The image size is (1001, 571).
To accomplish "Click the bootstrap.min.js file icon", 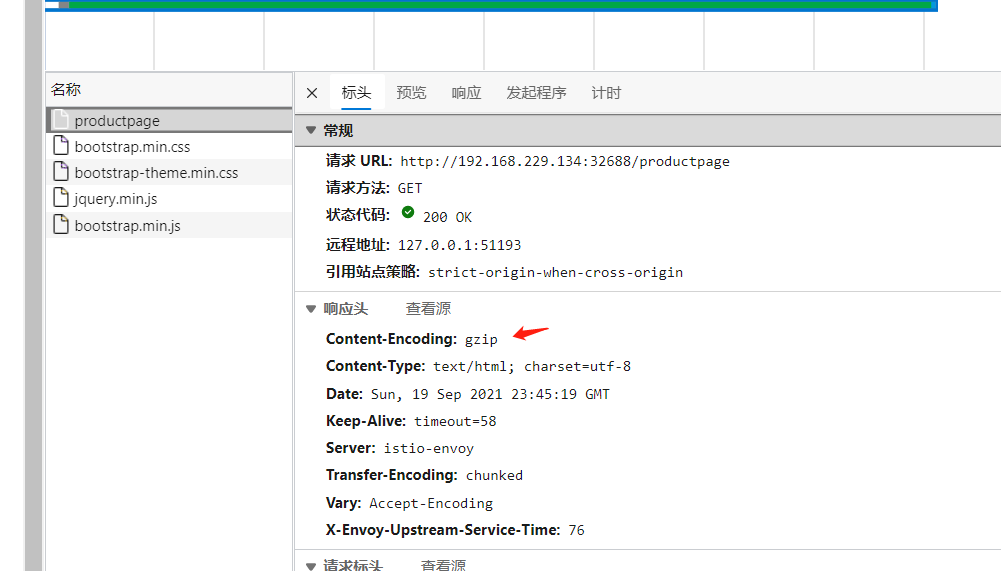I will point(61,225).
